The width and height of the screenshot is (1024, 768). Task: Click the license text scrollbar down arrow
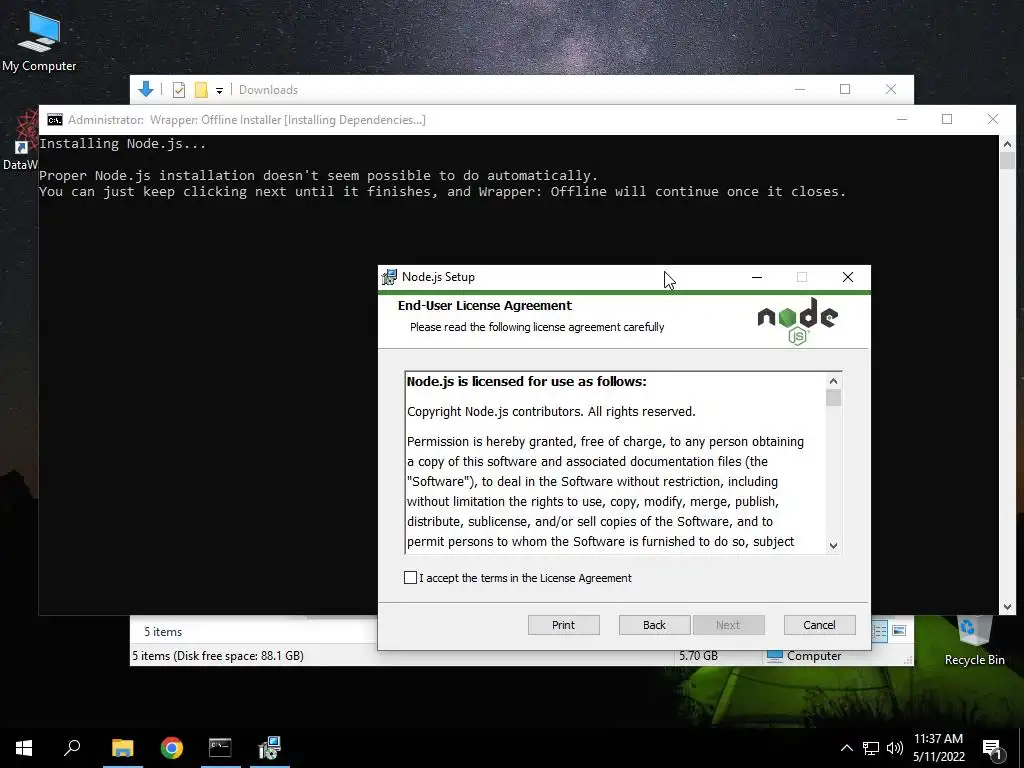pyautogui.click(x=833, y=545)
